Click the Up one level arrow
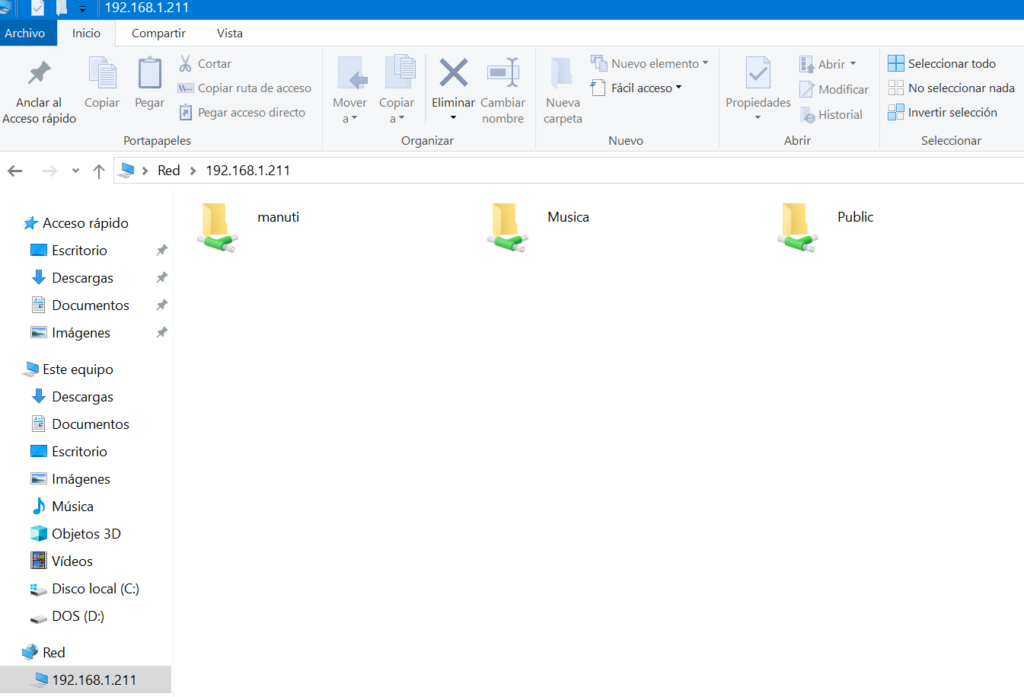 point(99,171)
